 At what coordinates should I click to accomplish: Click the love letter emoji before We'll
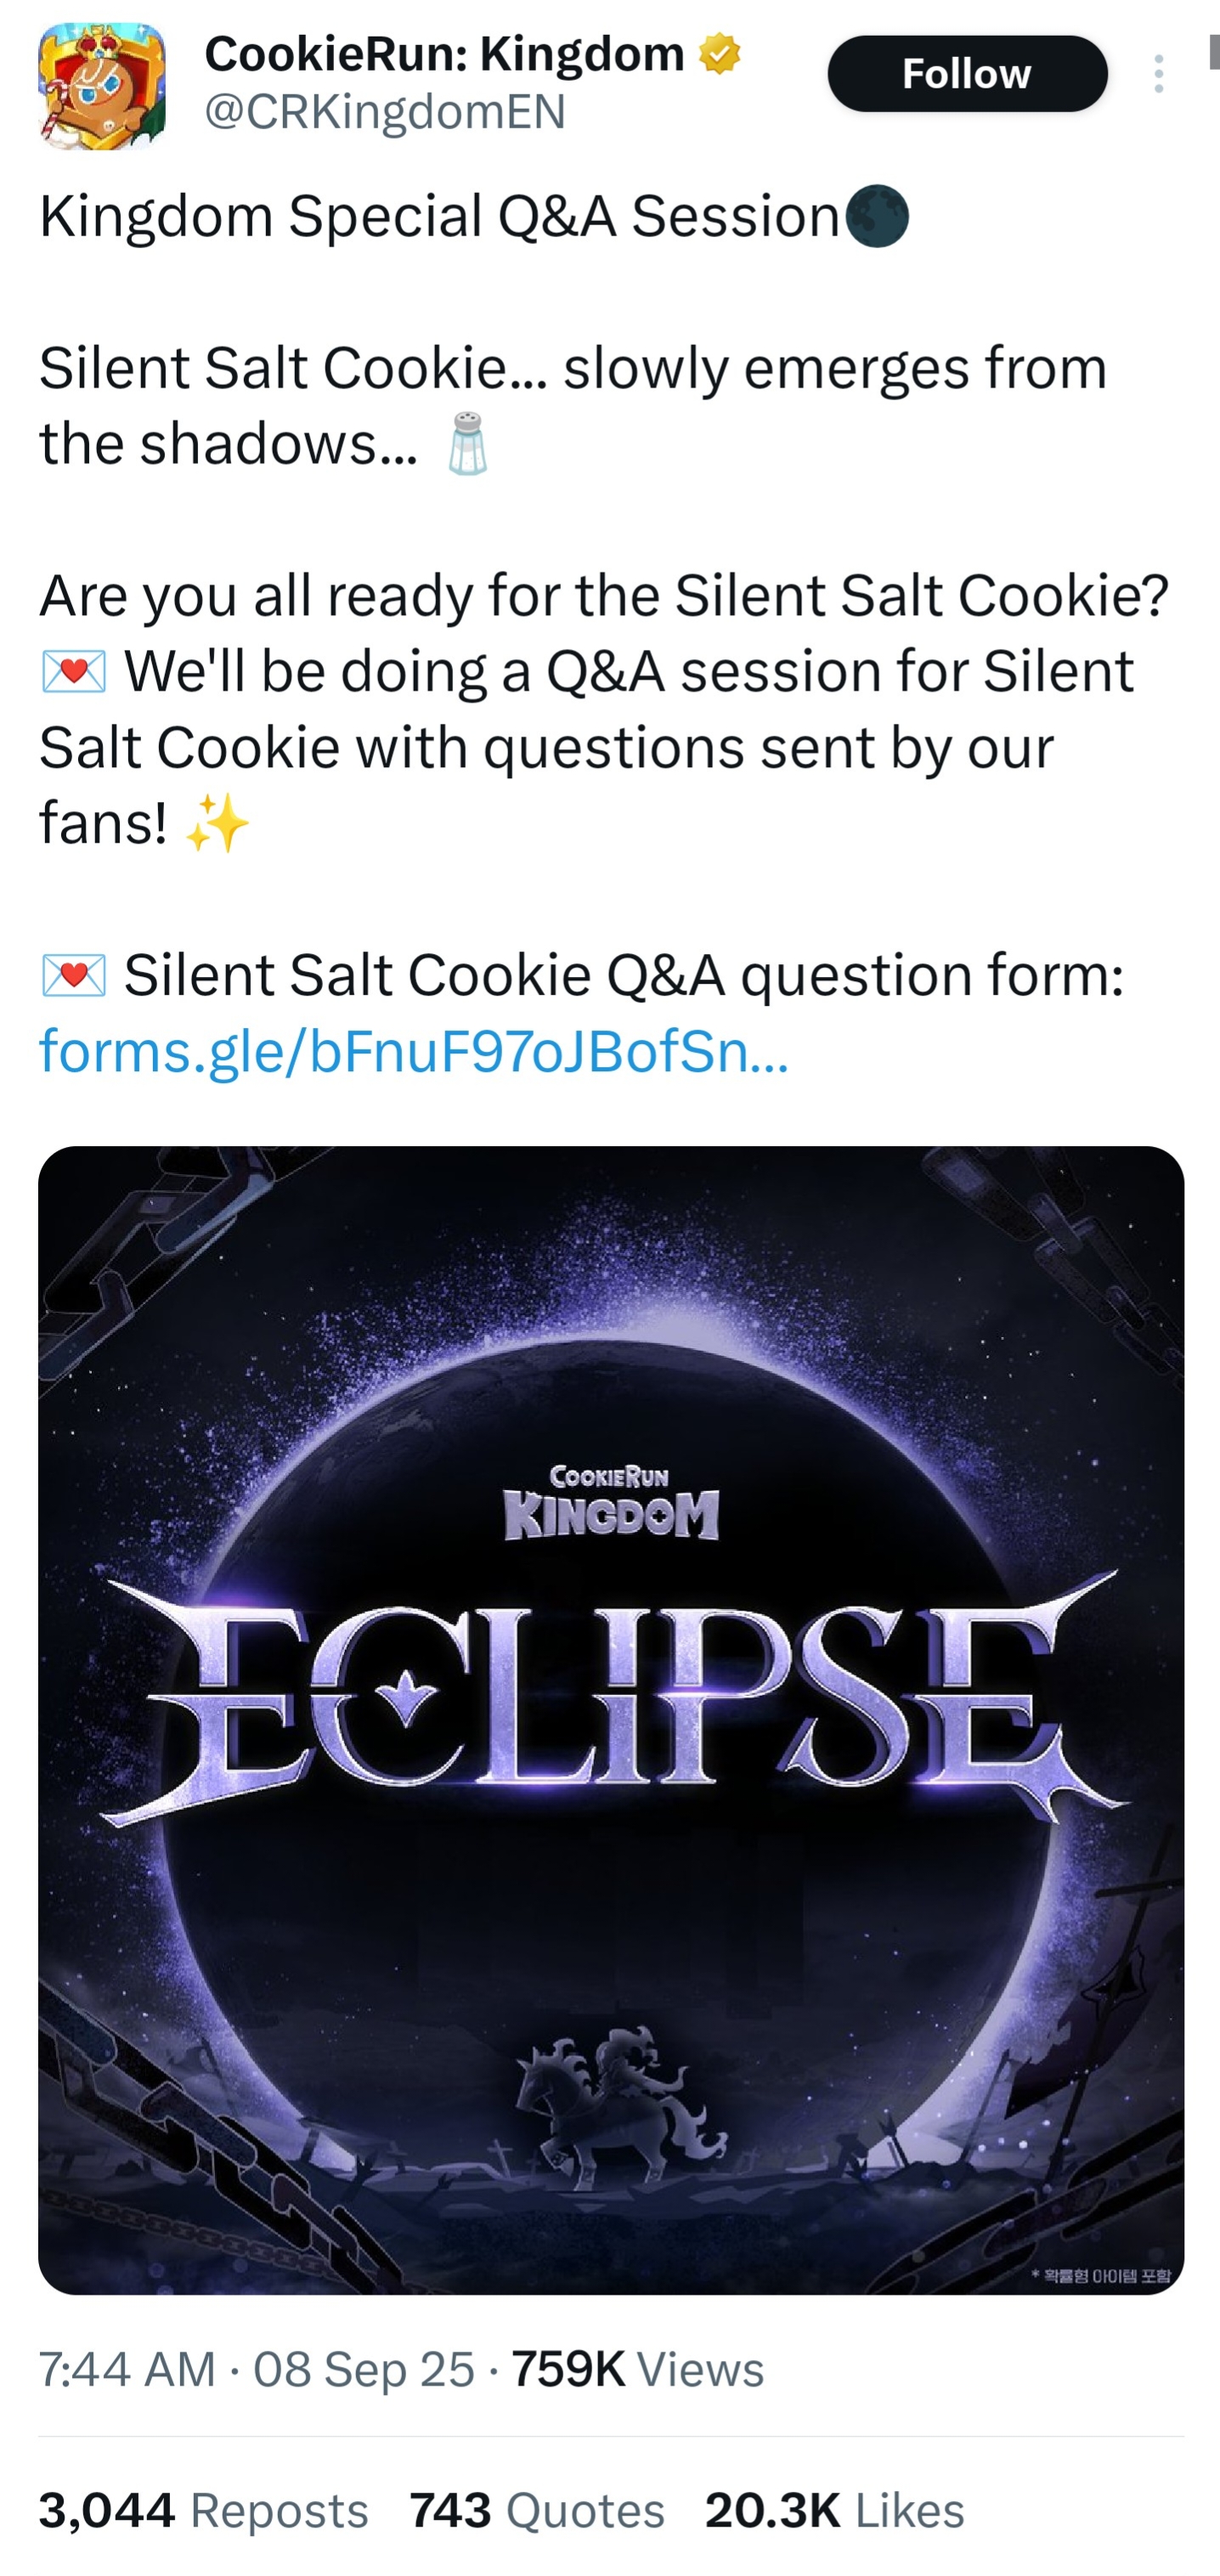pyautogui.click(x=74, y=671)
